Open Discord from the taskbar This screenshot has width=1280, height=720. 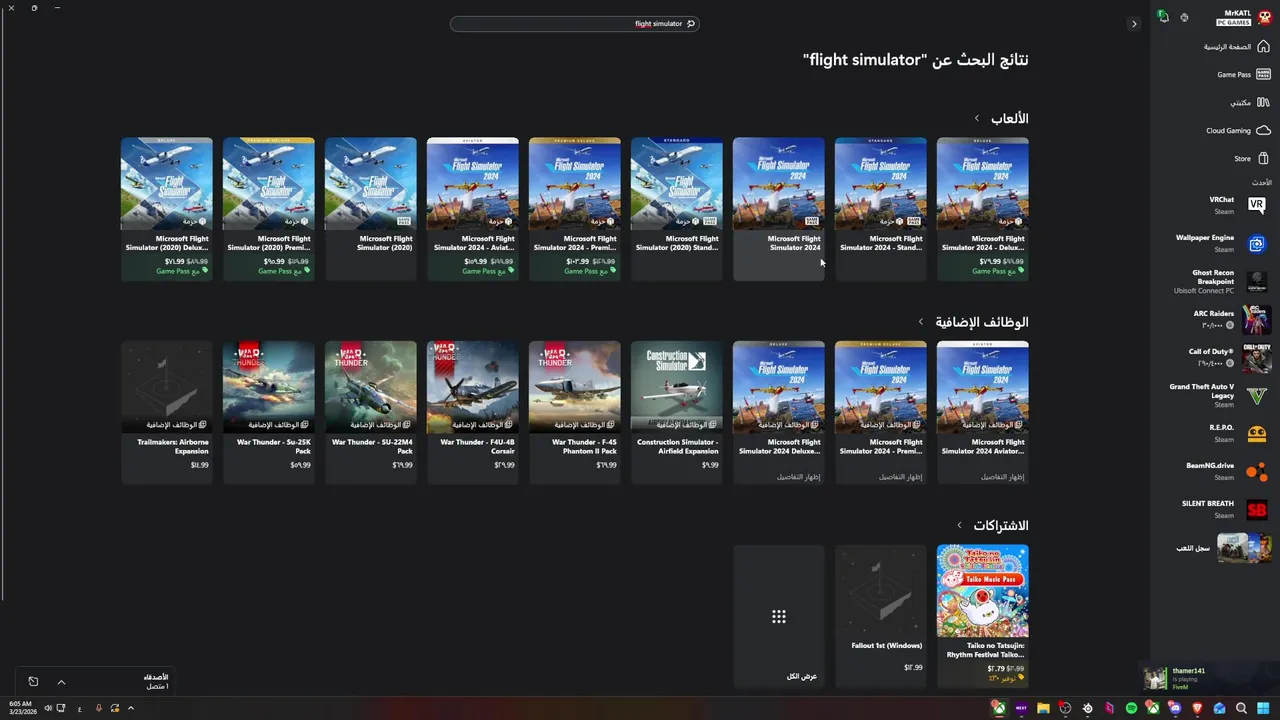1175,708
